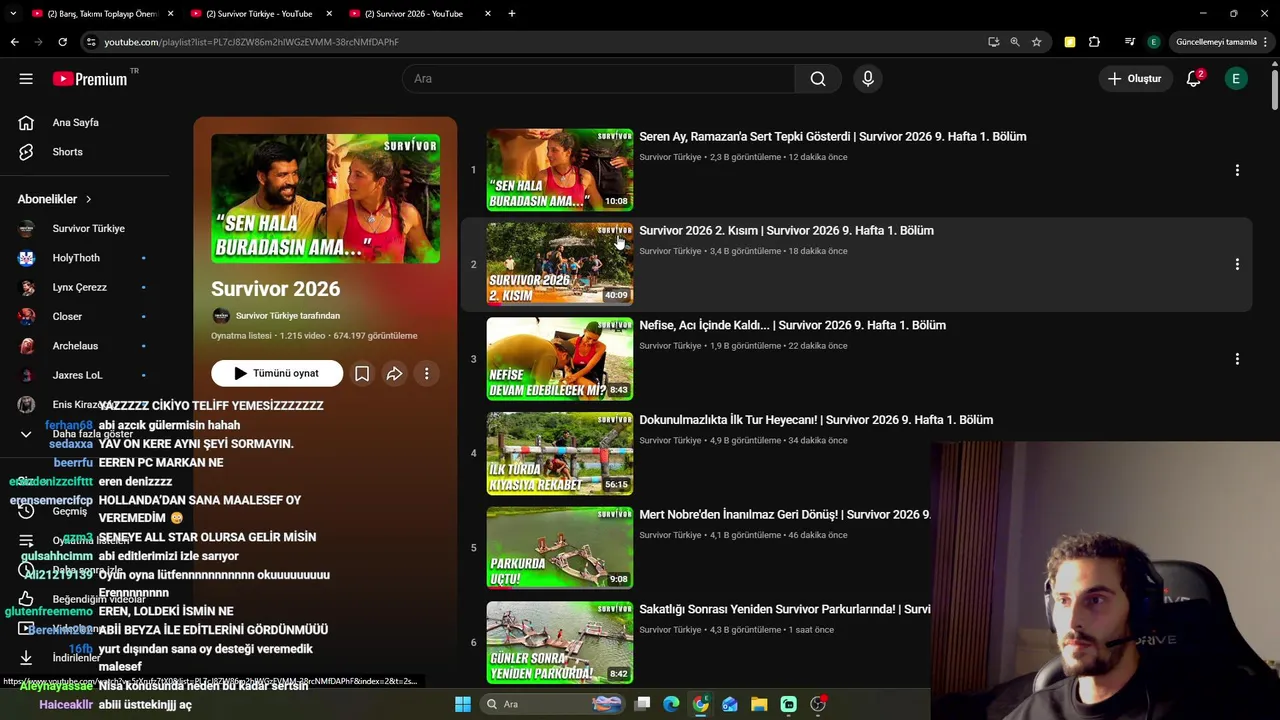1280x720 pixels.
Task: Open Microsoft Edge from the taskbar
Action: point(671,704)
